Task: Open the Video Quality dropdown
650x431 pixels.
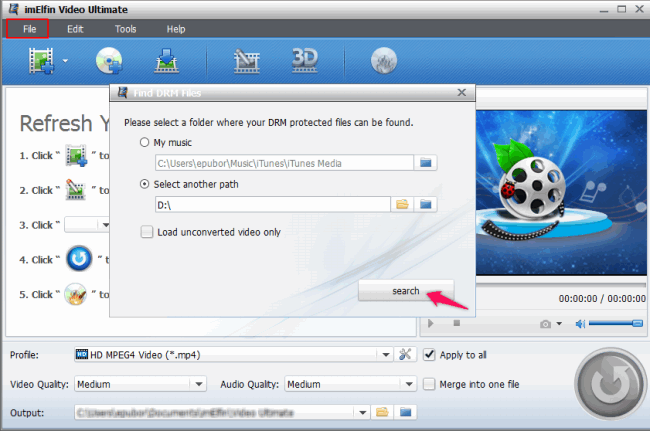Action: click(140, 384)
